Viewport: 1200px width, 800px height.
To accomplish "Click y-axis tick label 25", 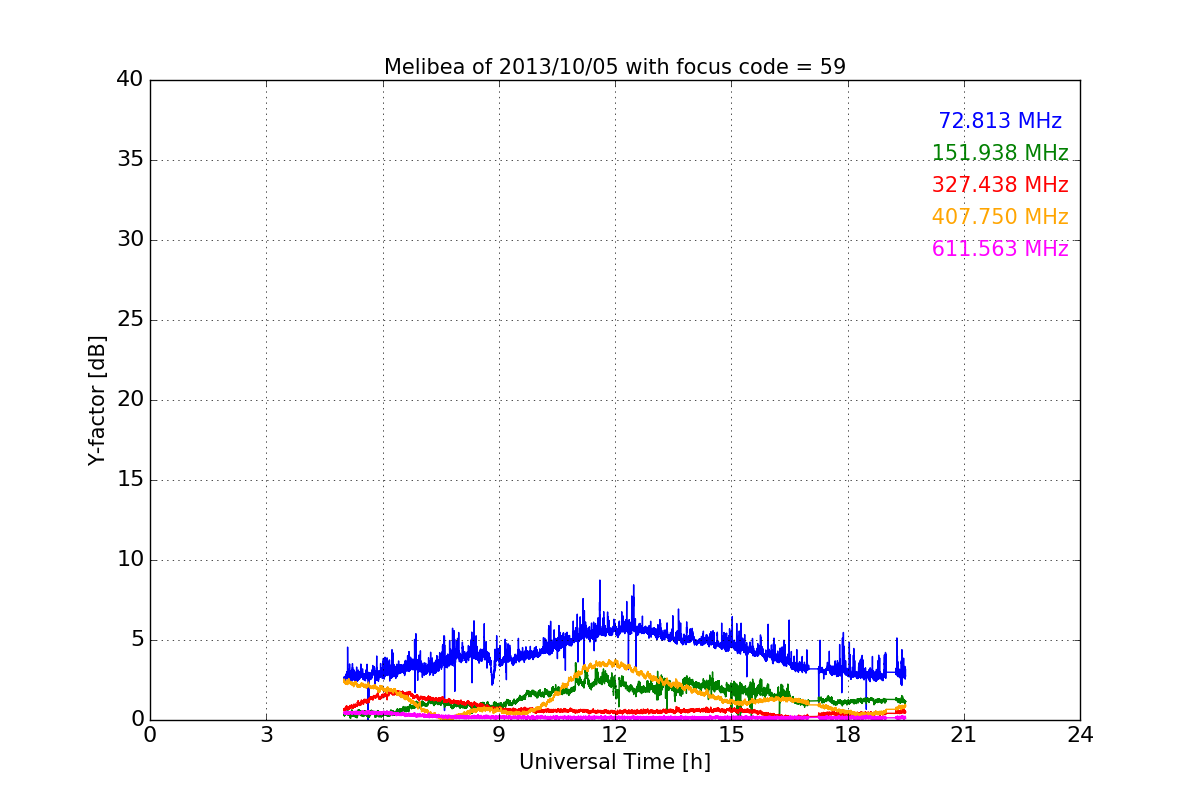I will click(x=130, y=320).
